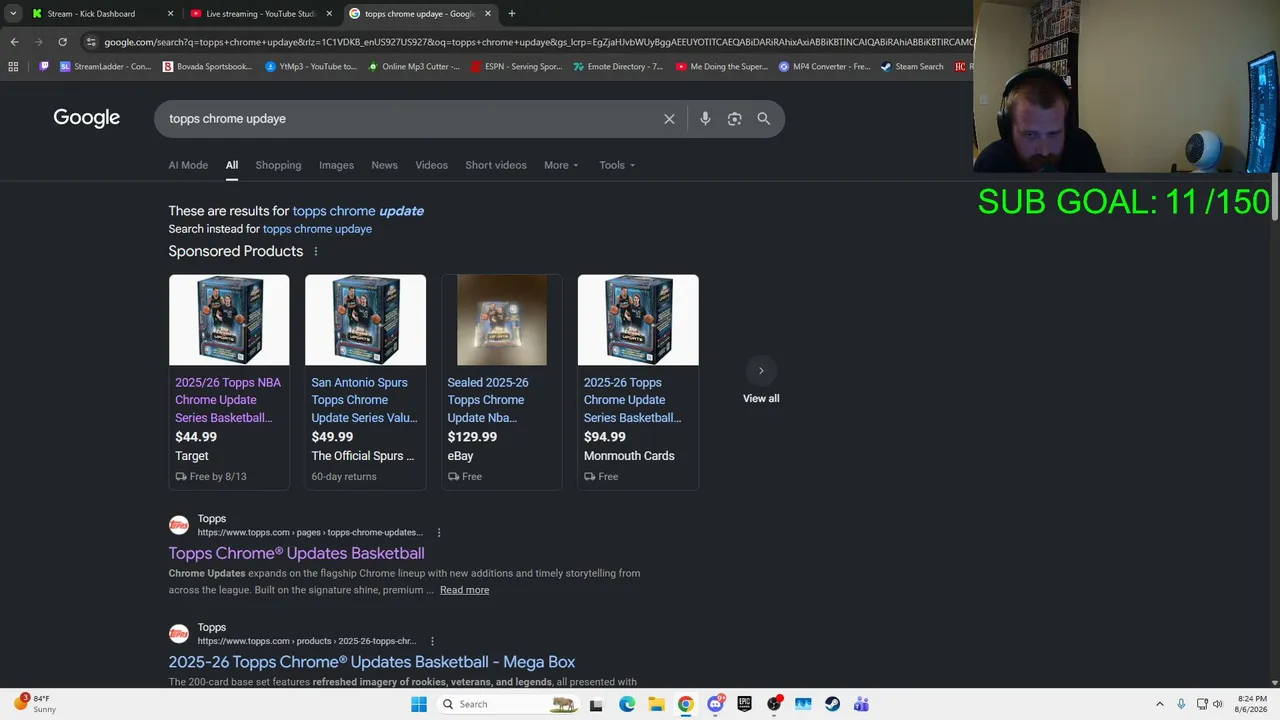The width and height of the screenshot is (1280, 720).
Task: Open Microsoft Teams from the taskbar
Action: [861, 704]
